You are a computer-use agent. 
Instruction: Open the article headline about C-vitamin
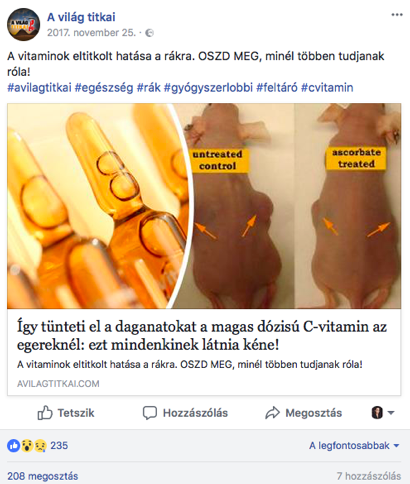202,336
